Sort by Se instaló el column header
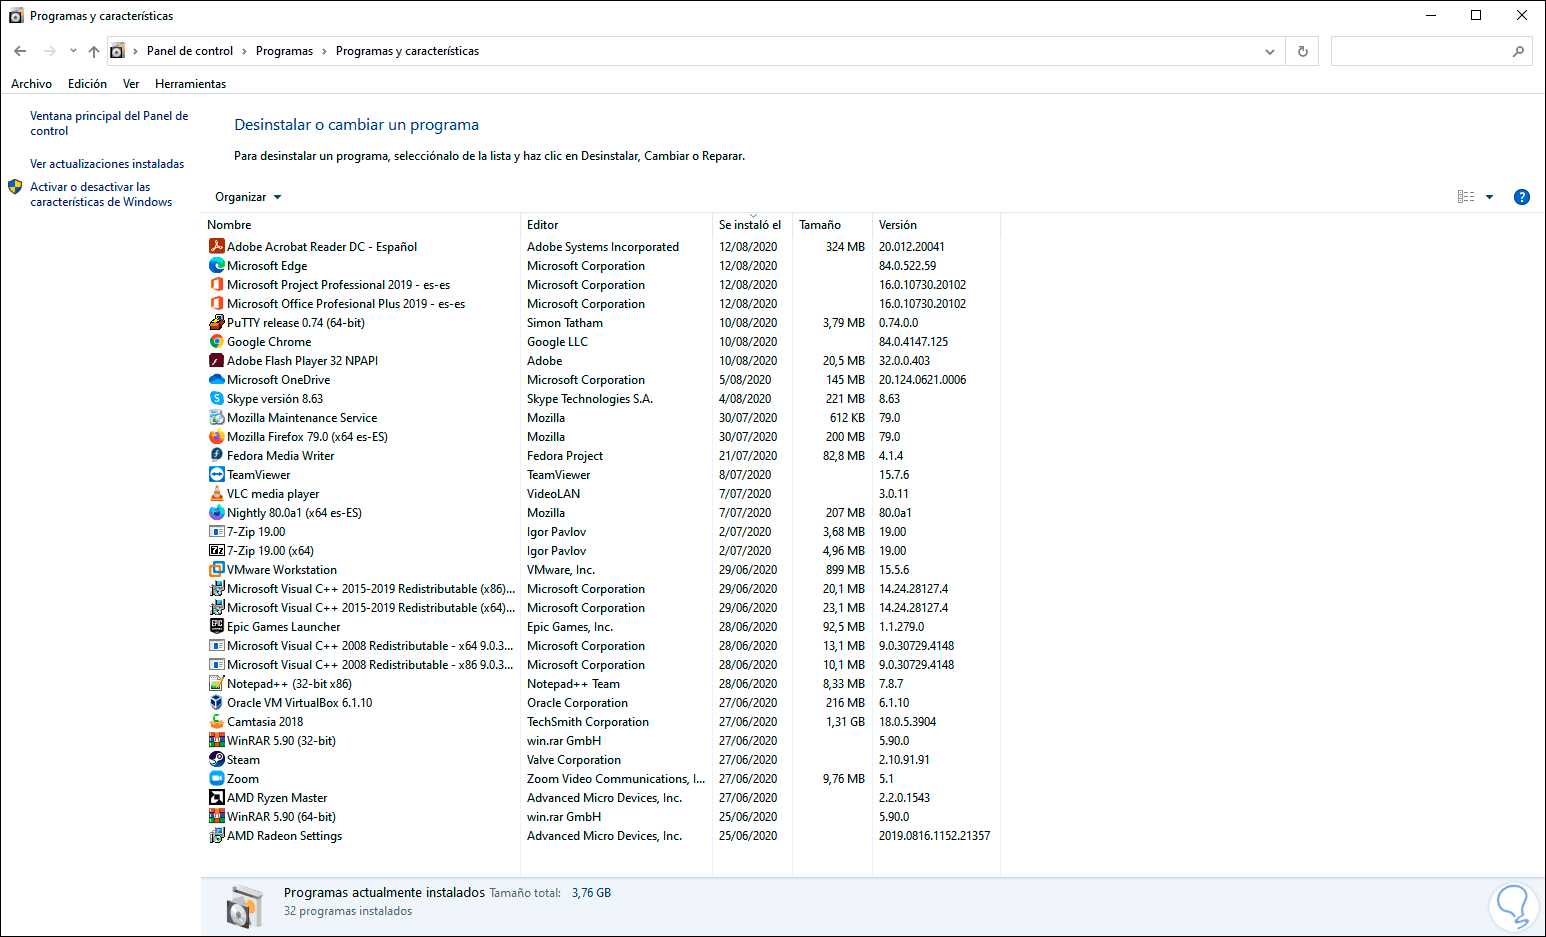This screenshot has height=937, width=1546. (x=752, y=225)
